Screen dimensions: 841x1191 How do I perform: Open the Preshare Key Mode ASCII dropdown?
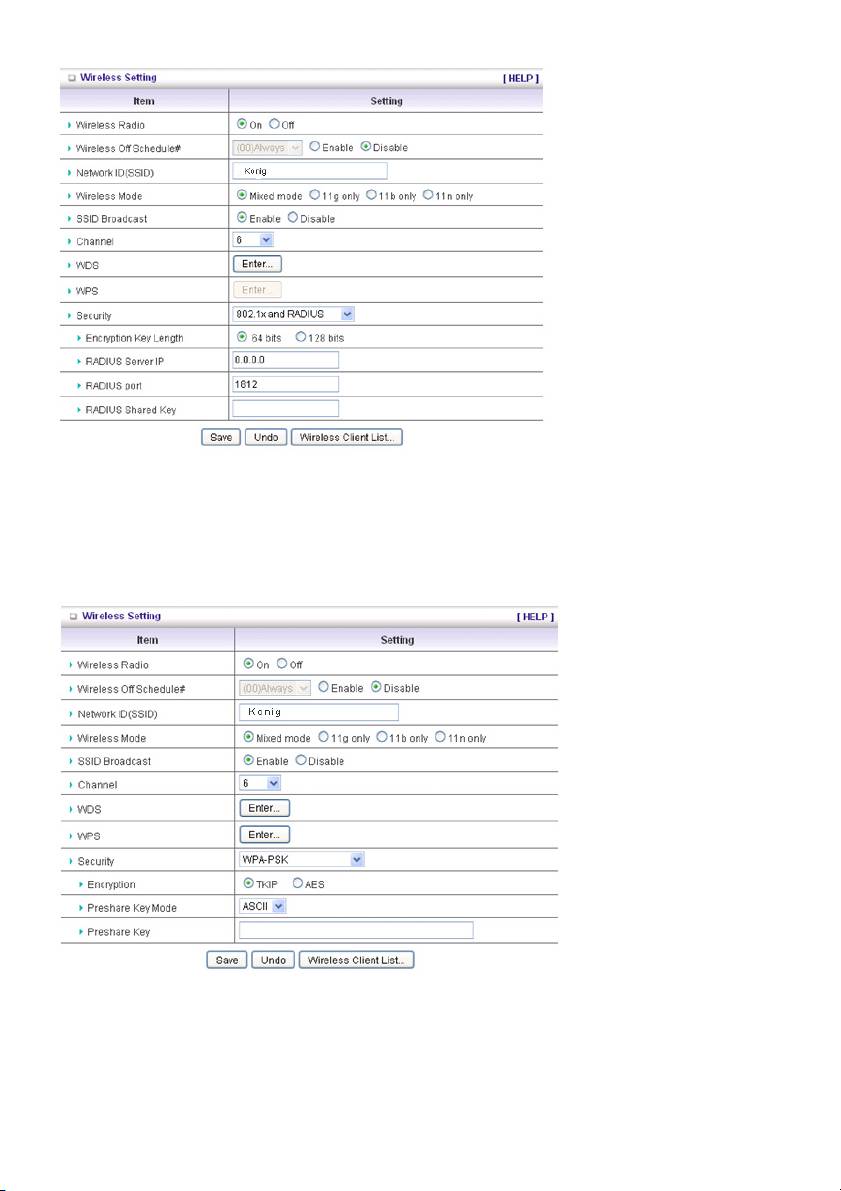263,906
